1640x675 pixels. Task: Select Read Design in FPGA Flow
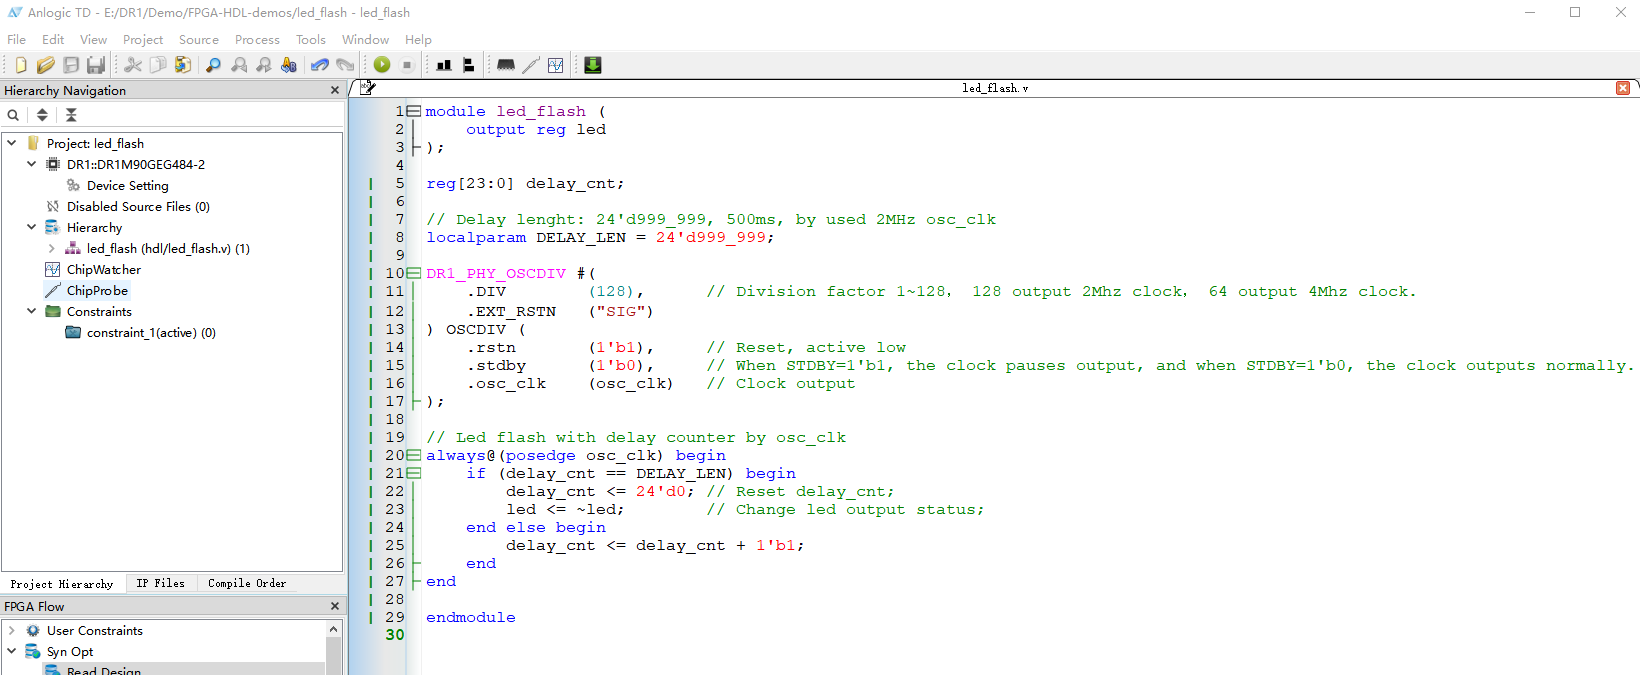pos(104,670)
